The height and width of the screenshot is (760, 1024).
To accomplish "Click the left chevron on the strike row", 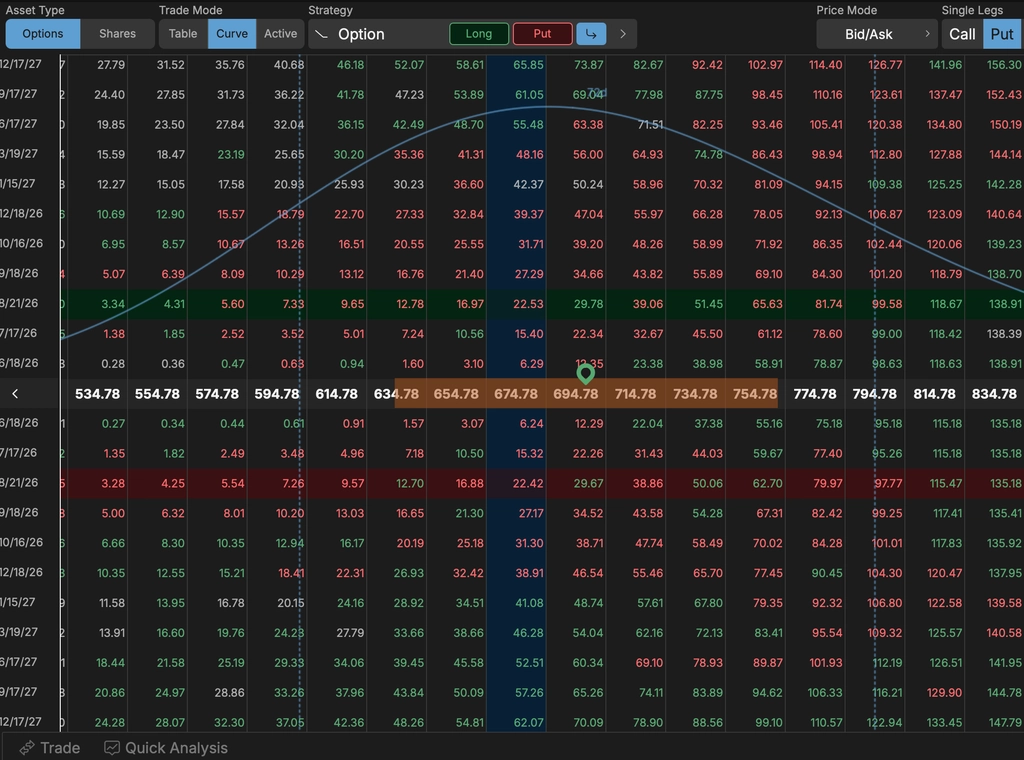I will pos(15,394).
